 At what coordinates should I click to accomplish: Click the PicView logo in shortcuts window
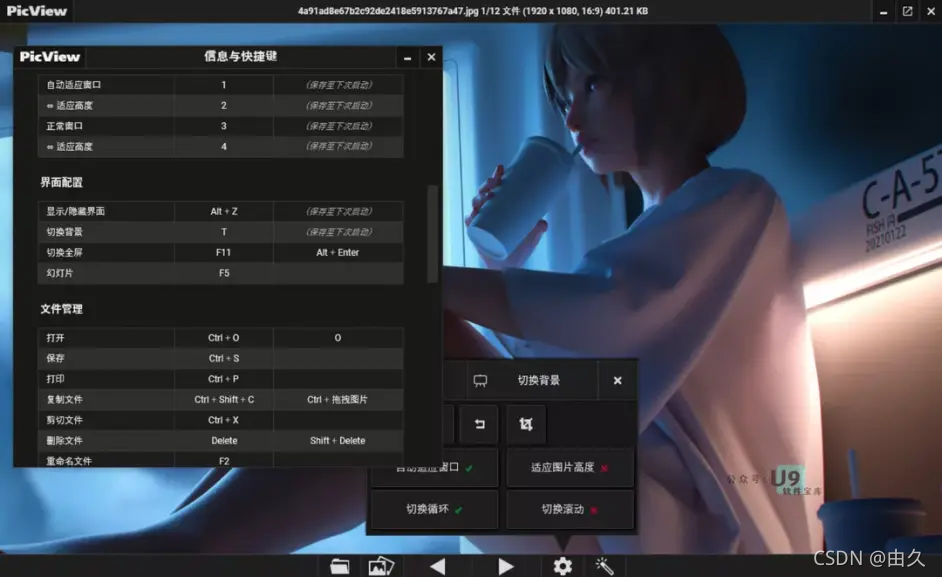click(50, 56)
